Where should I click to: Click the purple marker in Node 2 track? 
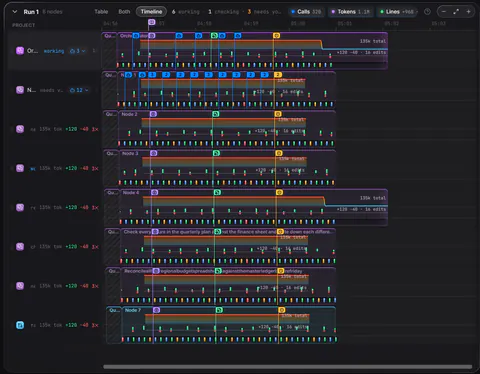pos(153,114)
